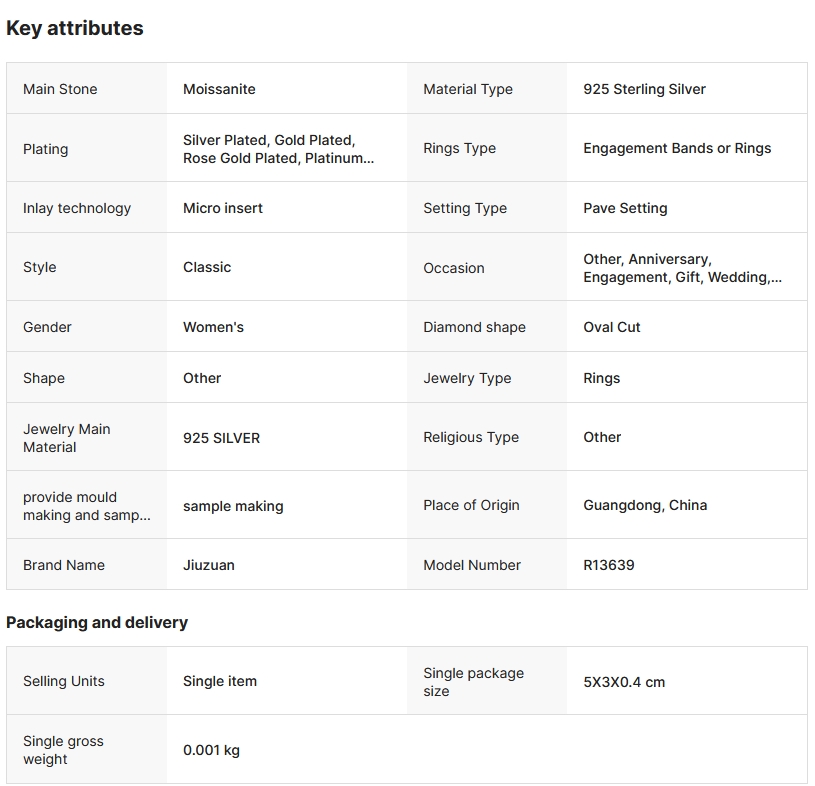Select the Oval Cut diamond shape value
Viewport: 815px width, 786px height.
[x=612, y=327]
